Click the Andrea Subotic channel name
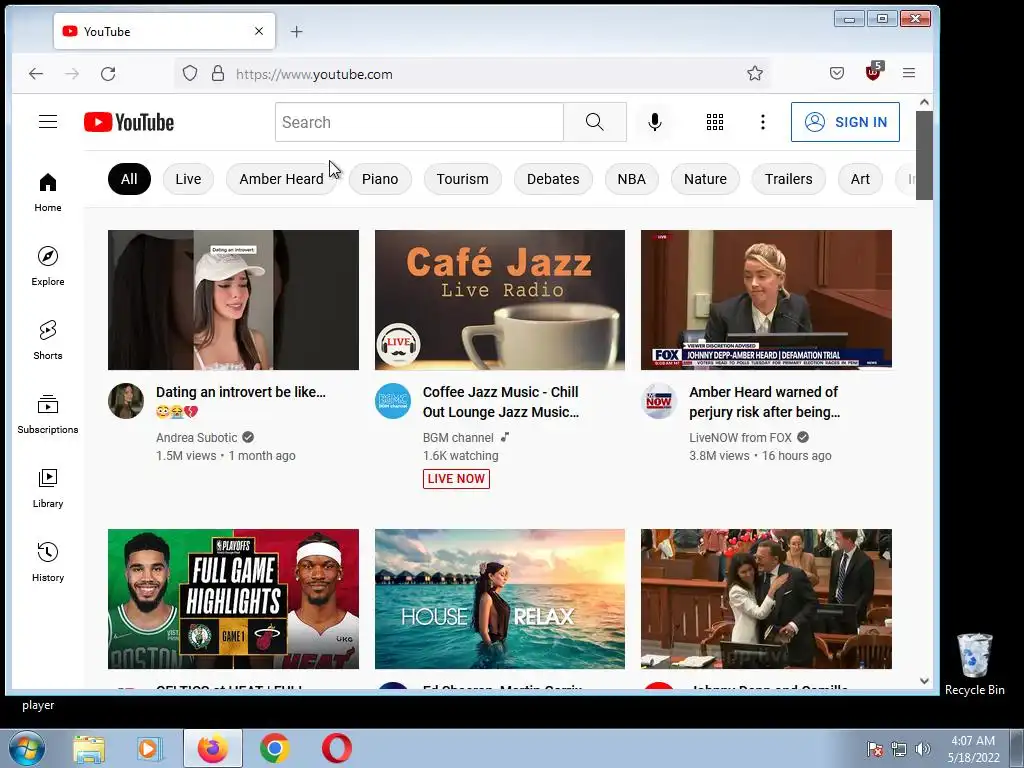Viewport: 1024px width, 768px height. [x=197, y=438]
